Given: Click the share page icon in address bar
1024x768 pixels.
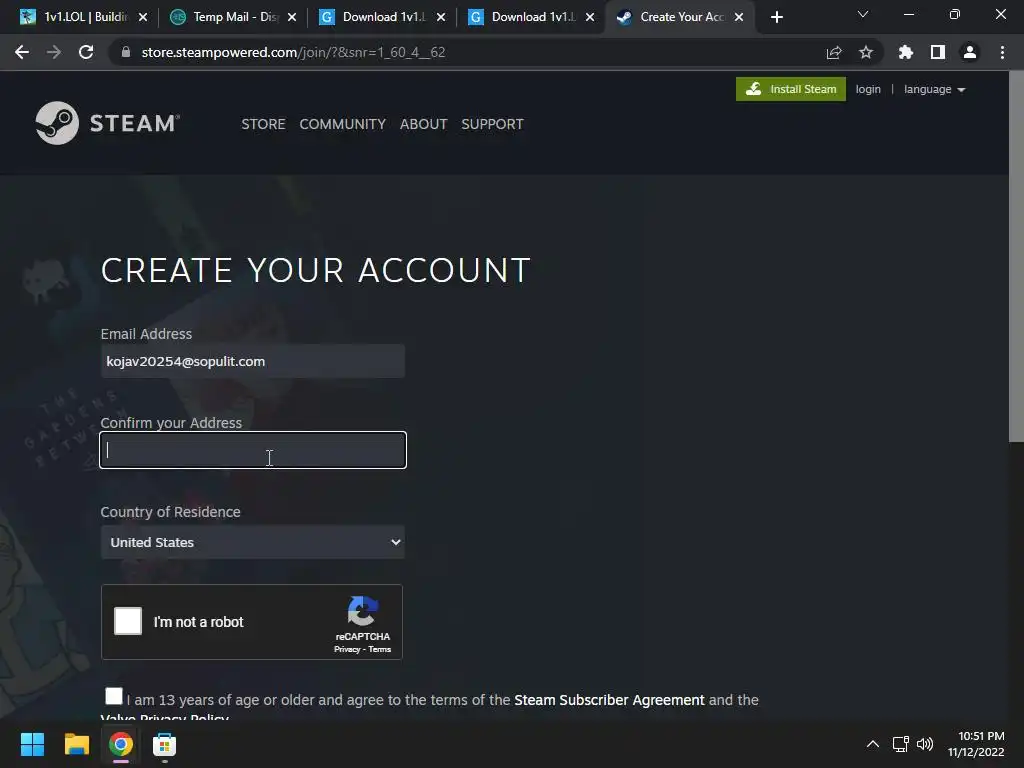Looking at the screenshot, I should coord(834,52).
